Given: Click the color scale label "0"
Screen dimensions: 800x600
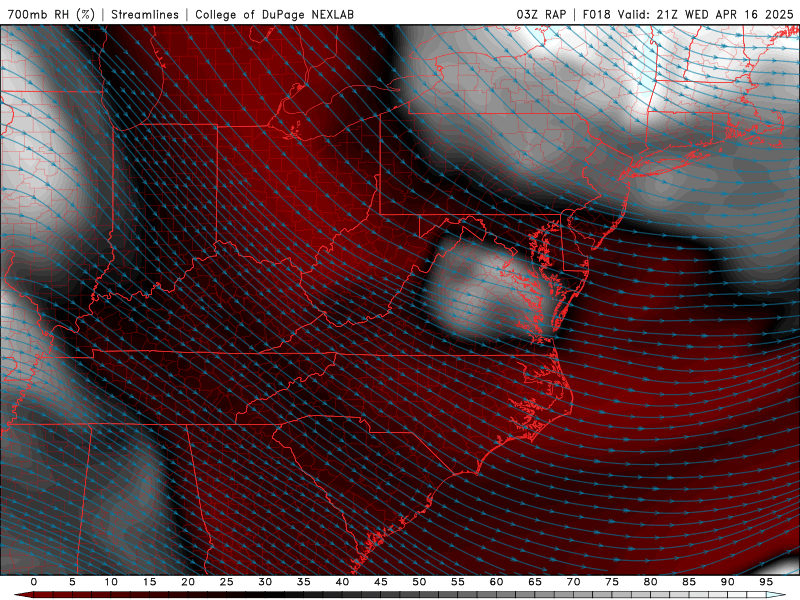Looking at the screenshot, I should 34,582.
